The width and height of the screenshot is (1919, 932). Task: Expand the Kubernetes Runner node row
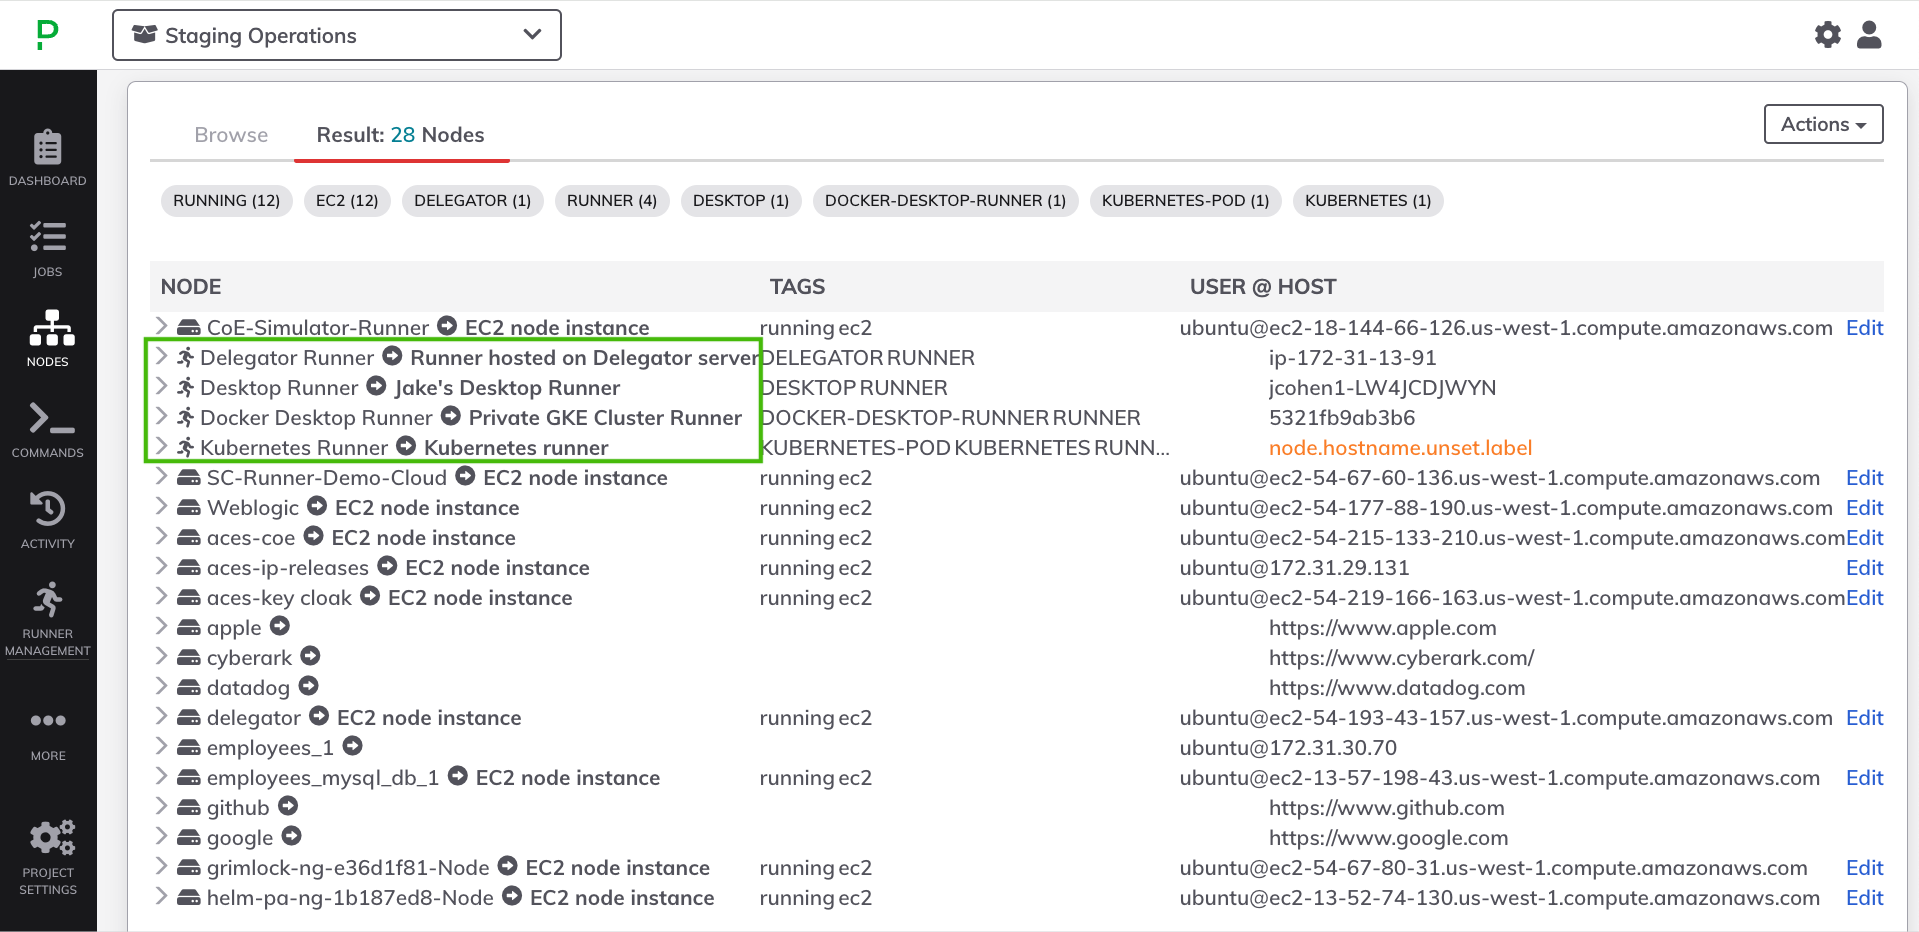click(161, 446)
